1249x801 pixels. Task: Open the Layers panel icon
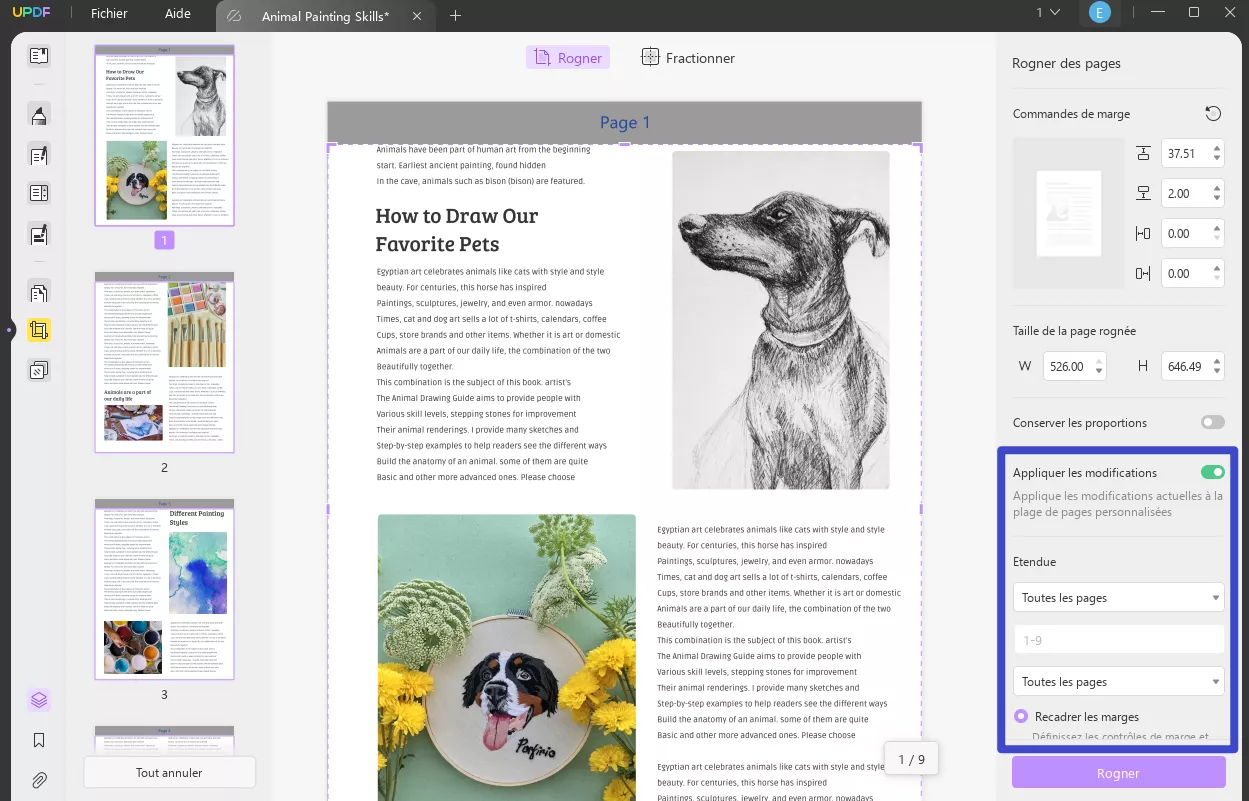pyautogui.click(x=39, y=700)
